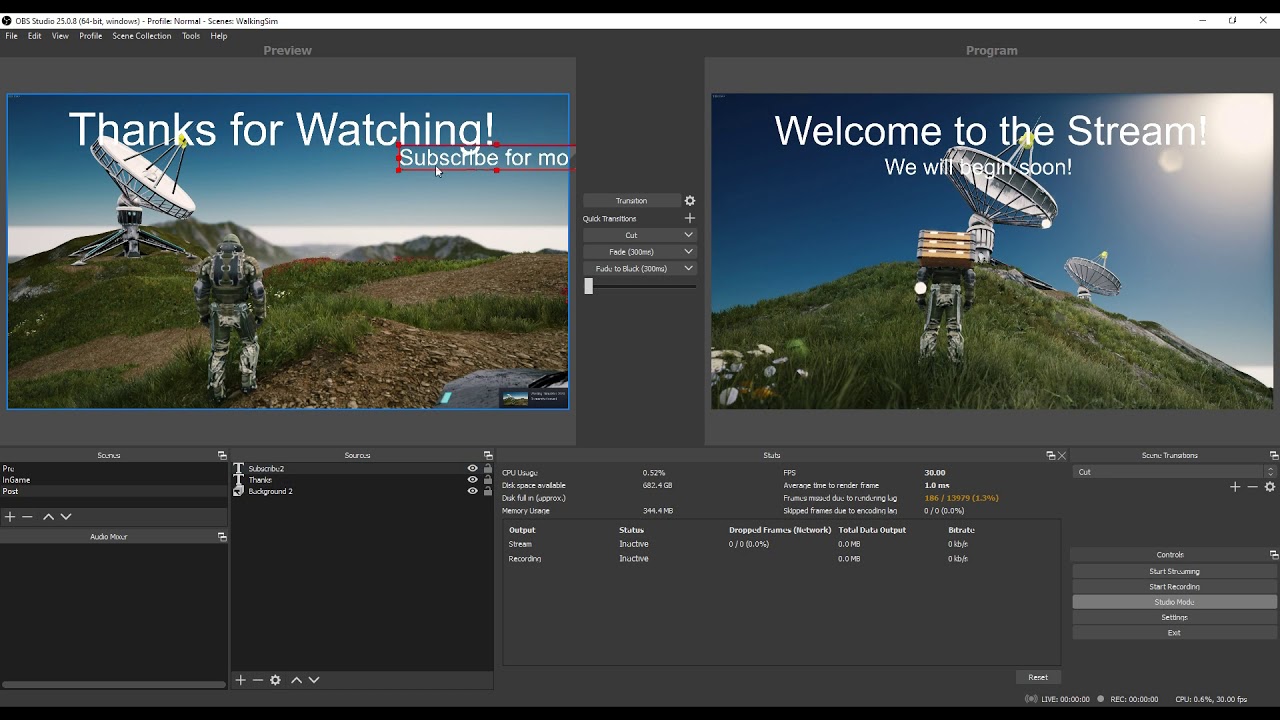Open Settings from Controls panel
This screenshot has width=1280, height=720.
pos(1174,618)
